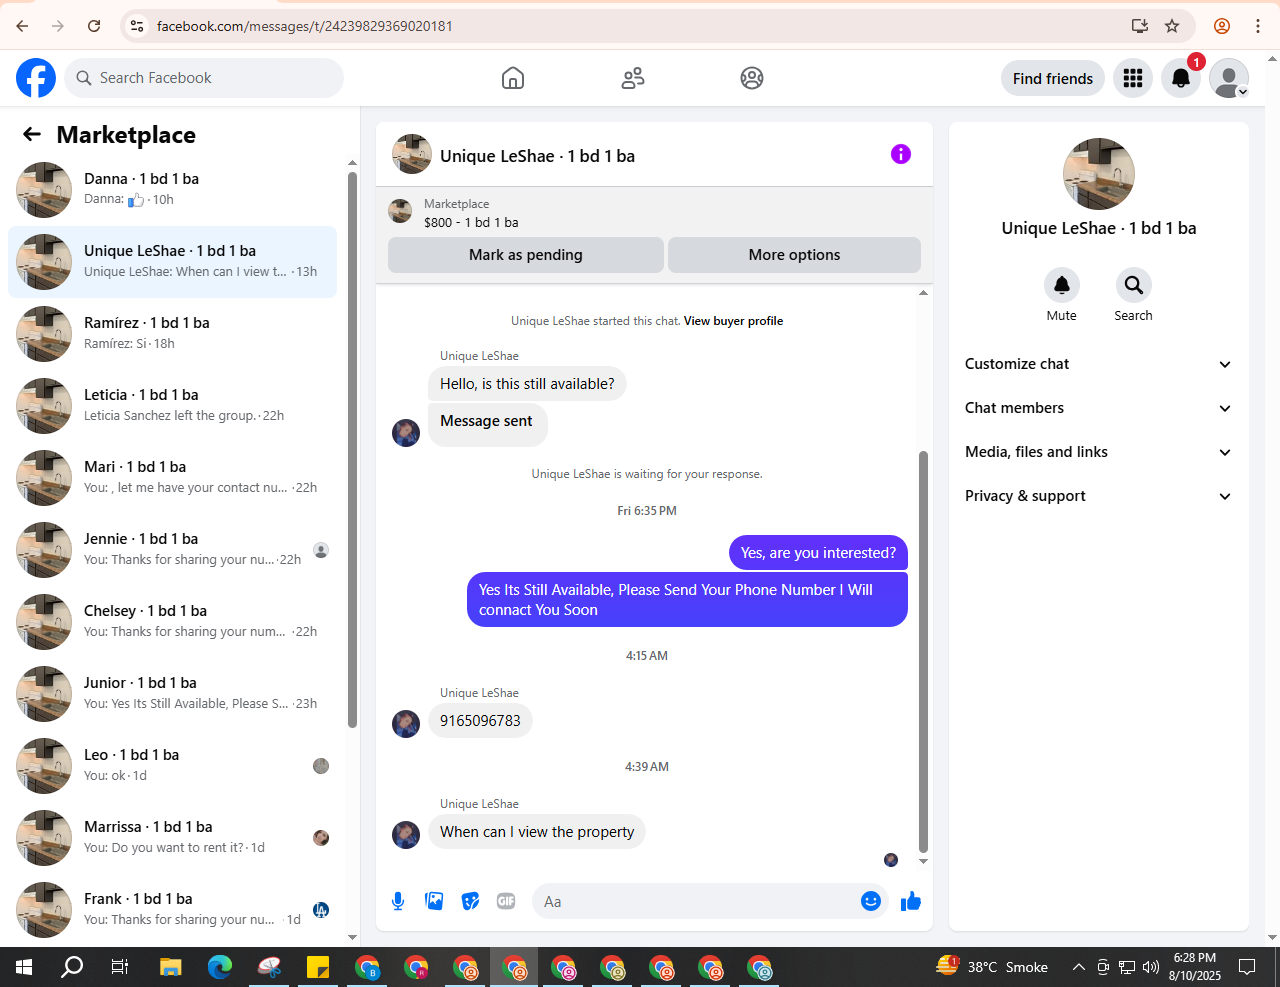Screen dimensions: 1280x987
Task: Click the phone number message 9165096783
Action: click(480, 721)
